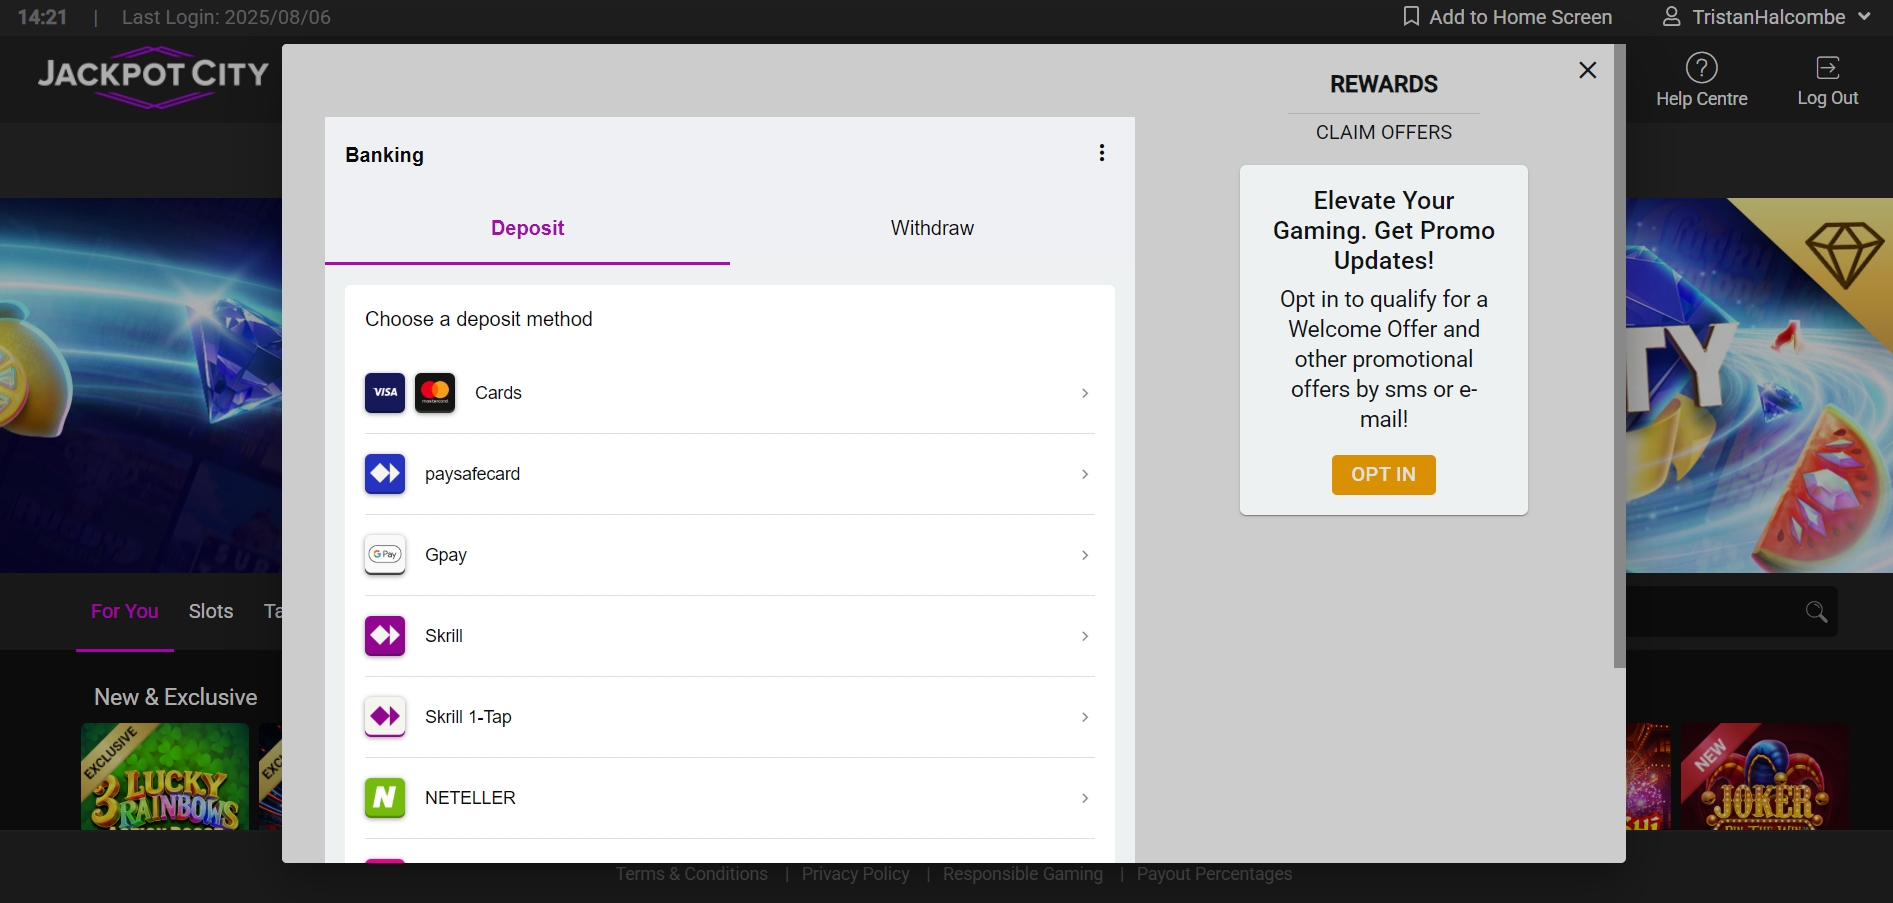The height and width of the screenshot is (903, 1893).
Task: Click the Google Pay logo icon
Action: point(385,555)
